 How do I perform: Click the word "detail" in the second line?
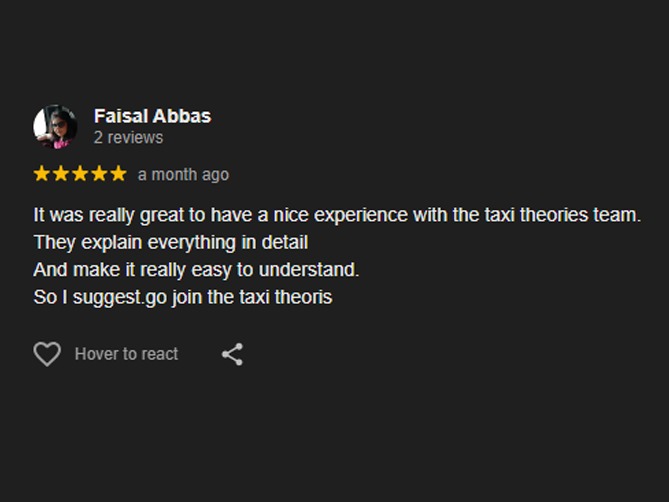click(x=284, y=242)
